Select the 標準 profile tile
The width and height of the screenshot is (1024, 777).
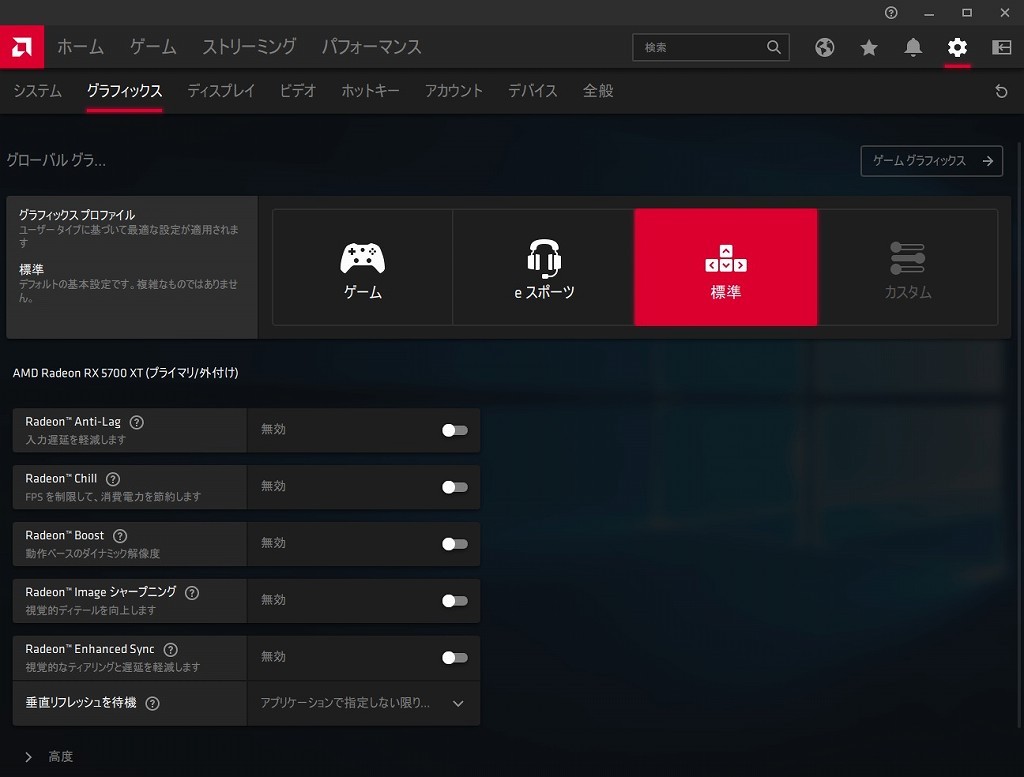coord(726,267)
